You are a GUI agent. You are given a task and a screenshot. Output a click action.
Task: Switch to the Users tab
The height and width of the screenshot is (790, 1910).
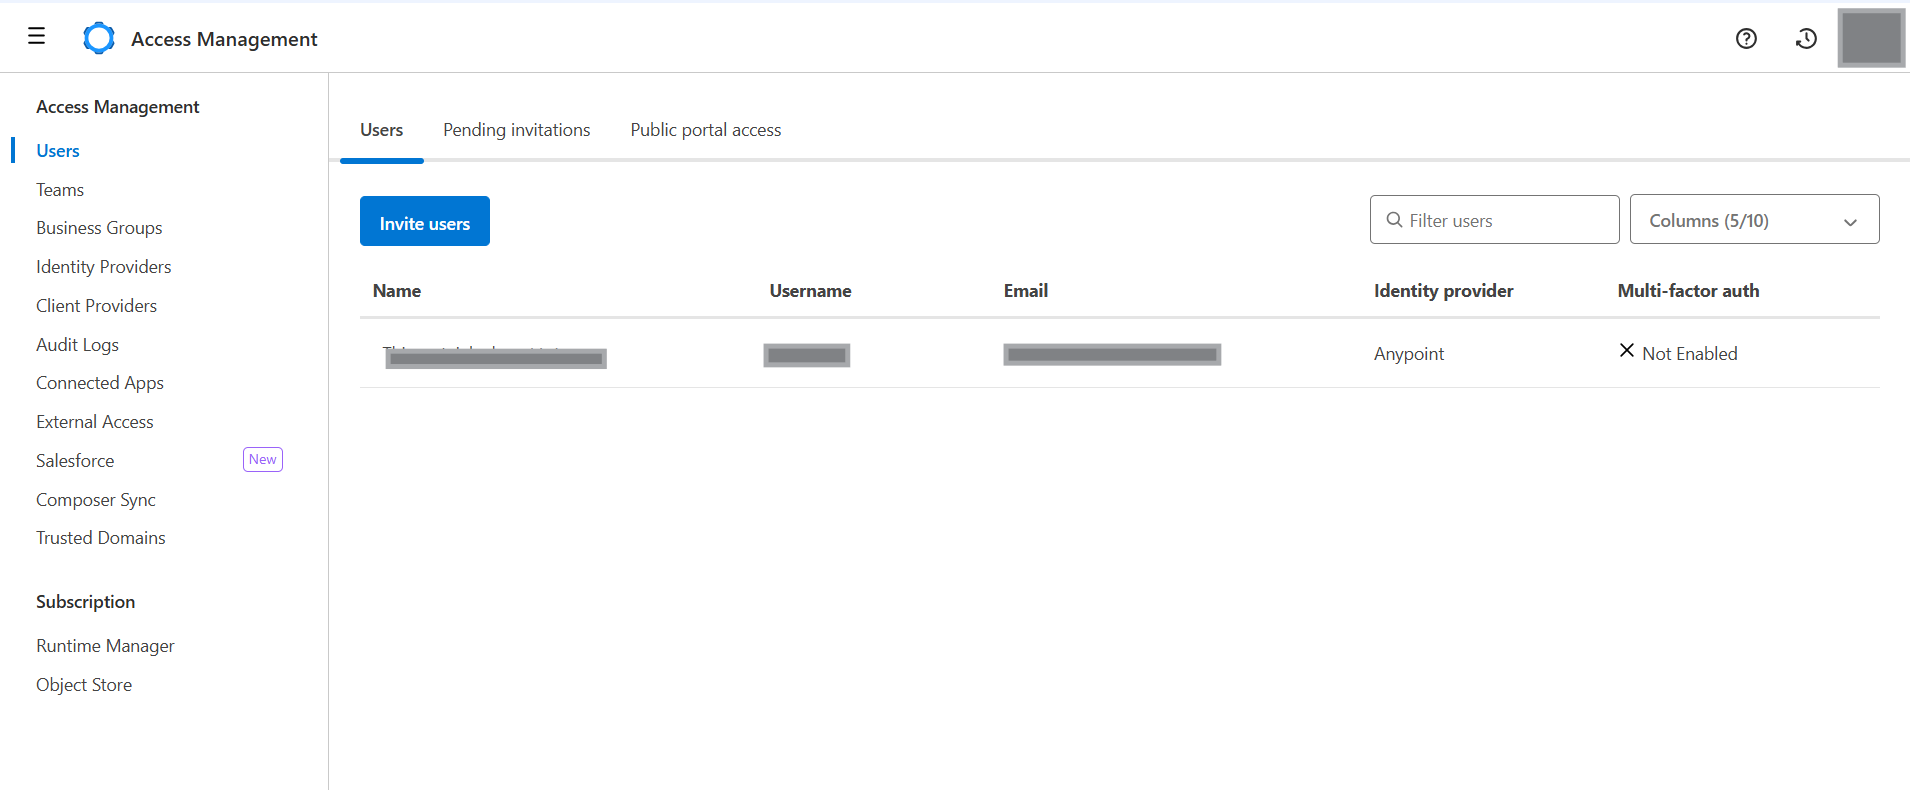coord(382,130)
